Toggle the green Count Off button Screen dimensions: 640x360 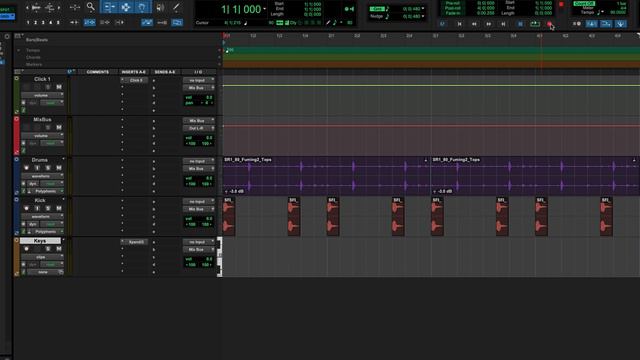point(584,3)
